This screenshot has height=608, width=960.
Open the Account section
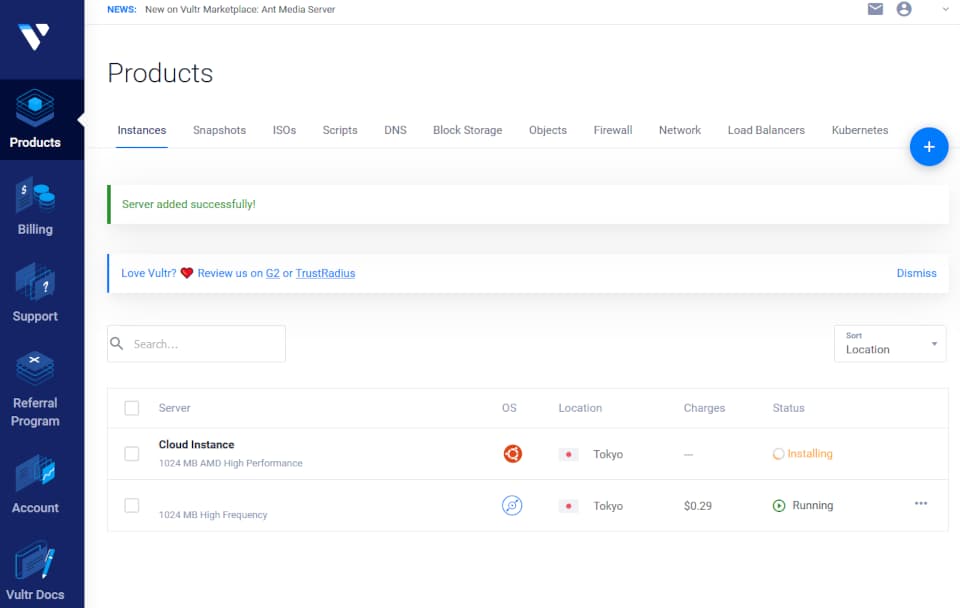[35, 485]
